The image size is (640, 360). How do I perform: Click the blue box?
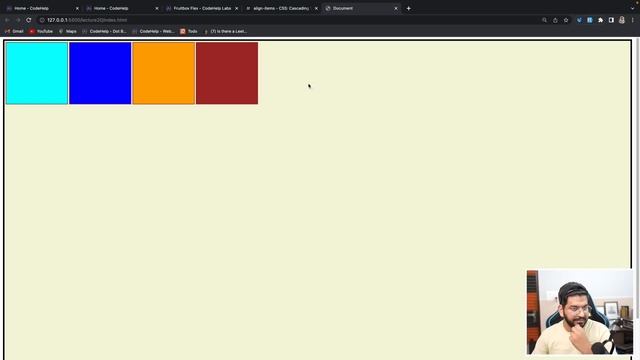[x=100, y=73]
